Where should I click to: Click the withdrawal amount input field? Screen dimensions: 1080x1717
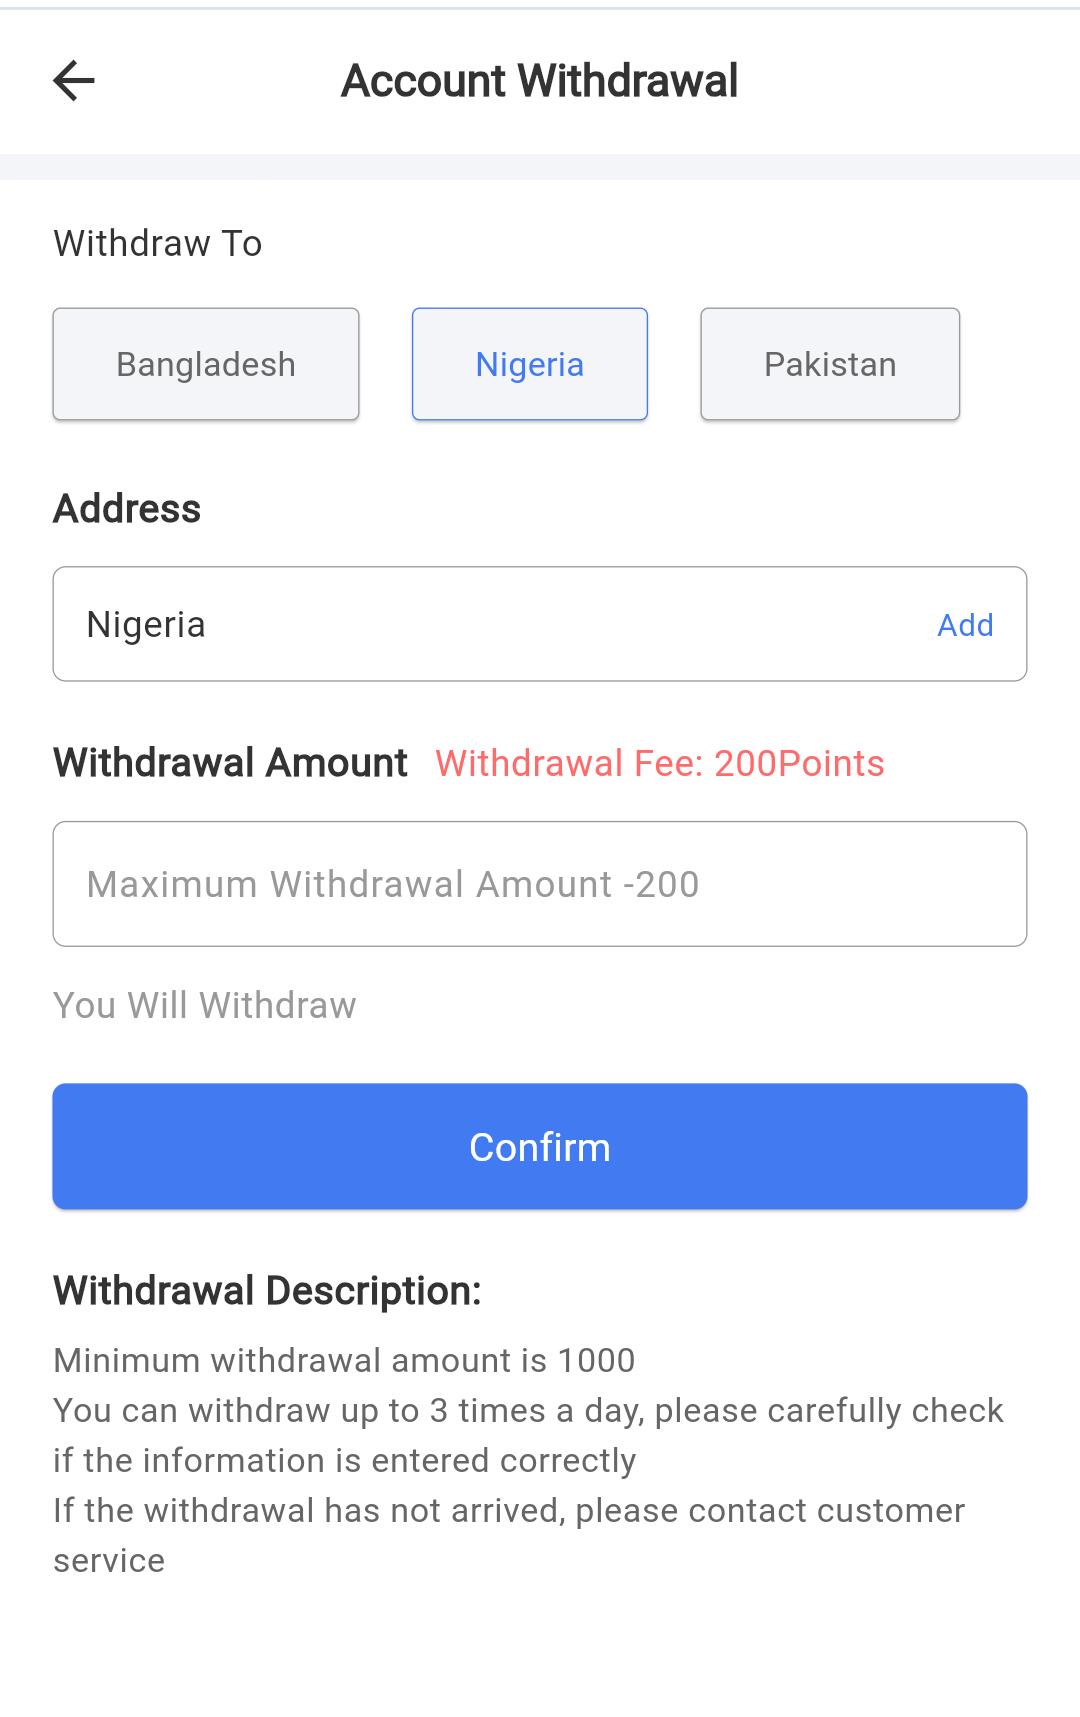click(540, 883)
